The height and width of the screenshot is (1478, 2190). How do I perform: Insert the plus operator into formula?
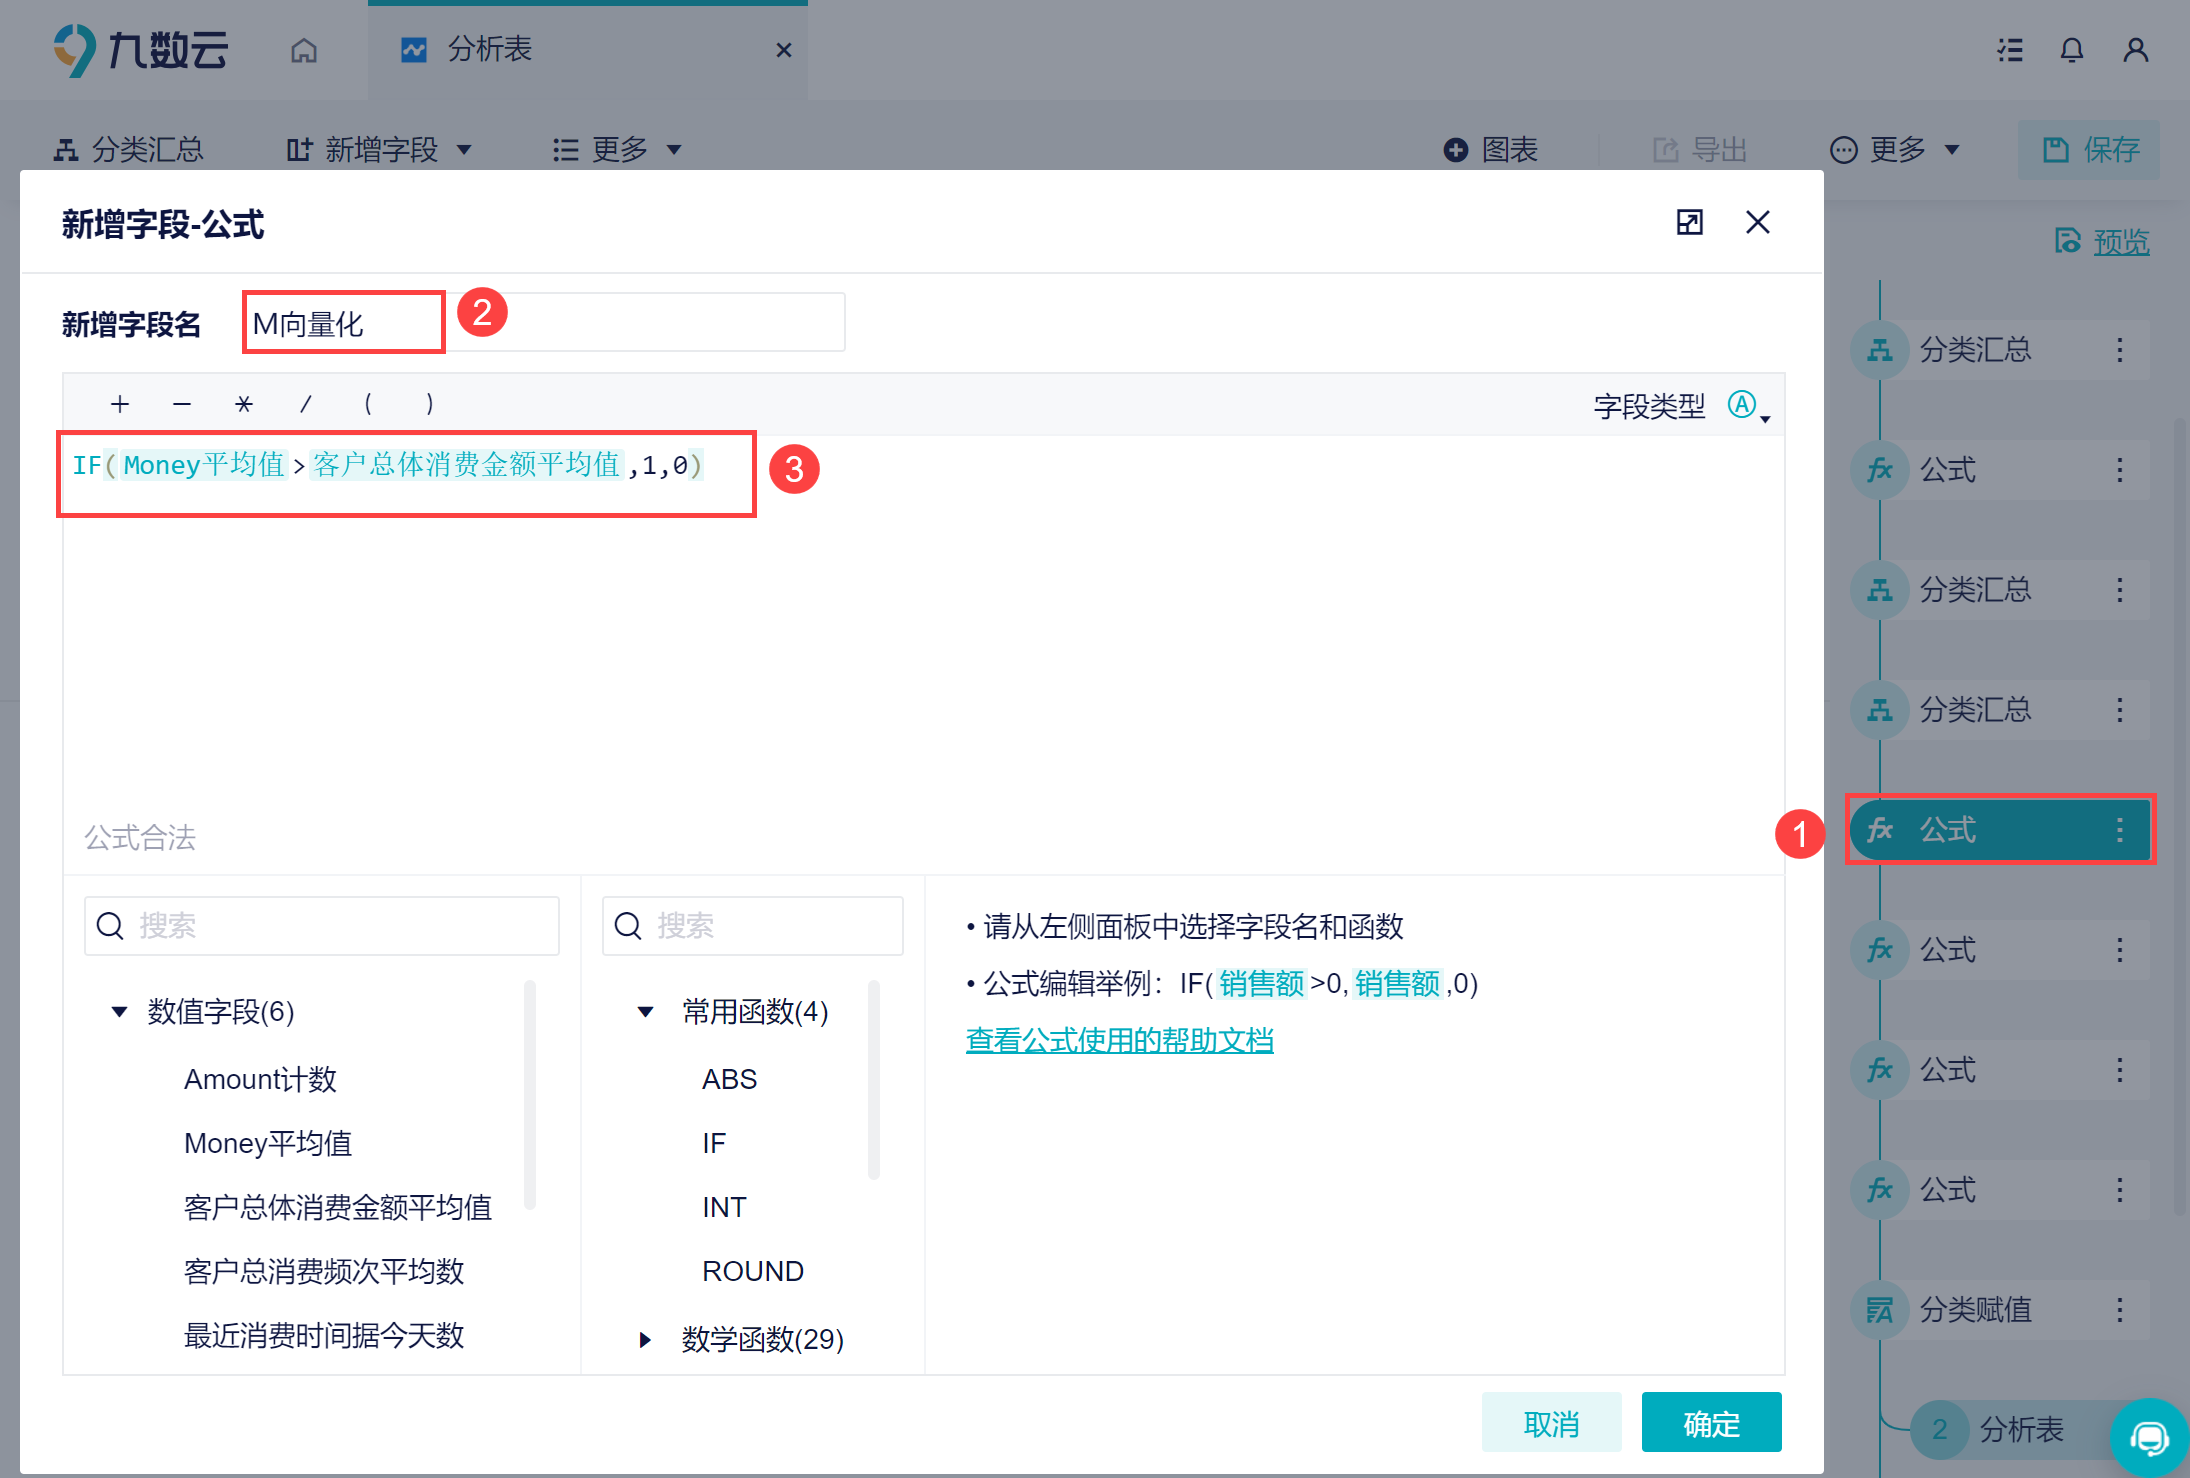(120, 404)
